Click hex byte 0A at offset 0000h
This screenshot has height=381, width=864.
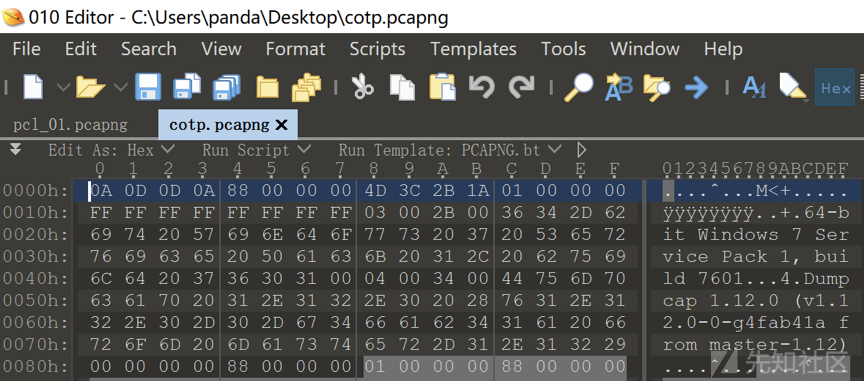(x=100, y=191)
